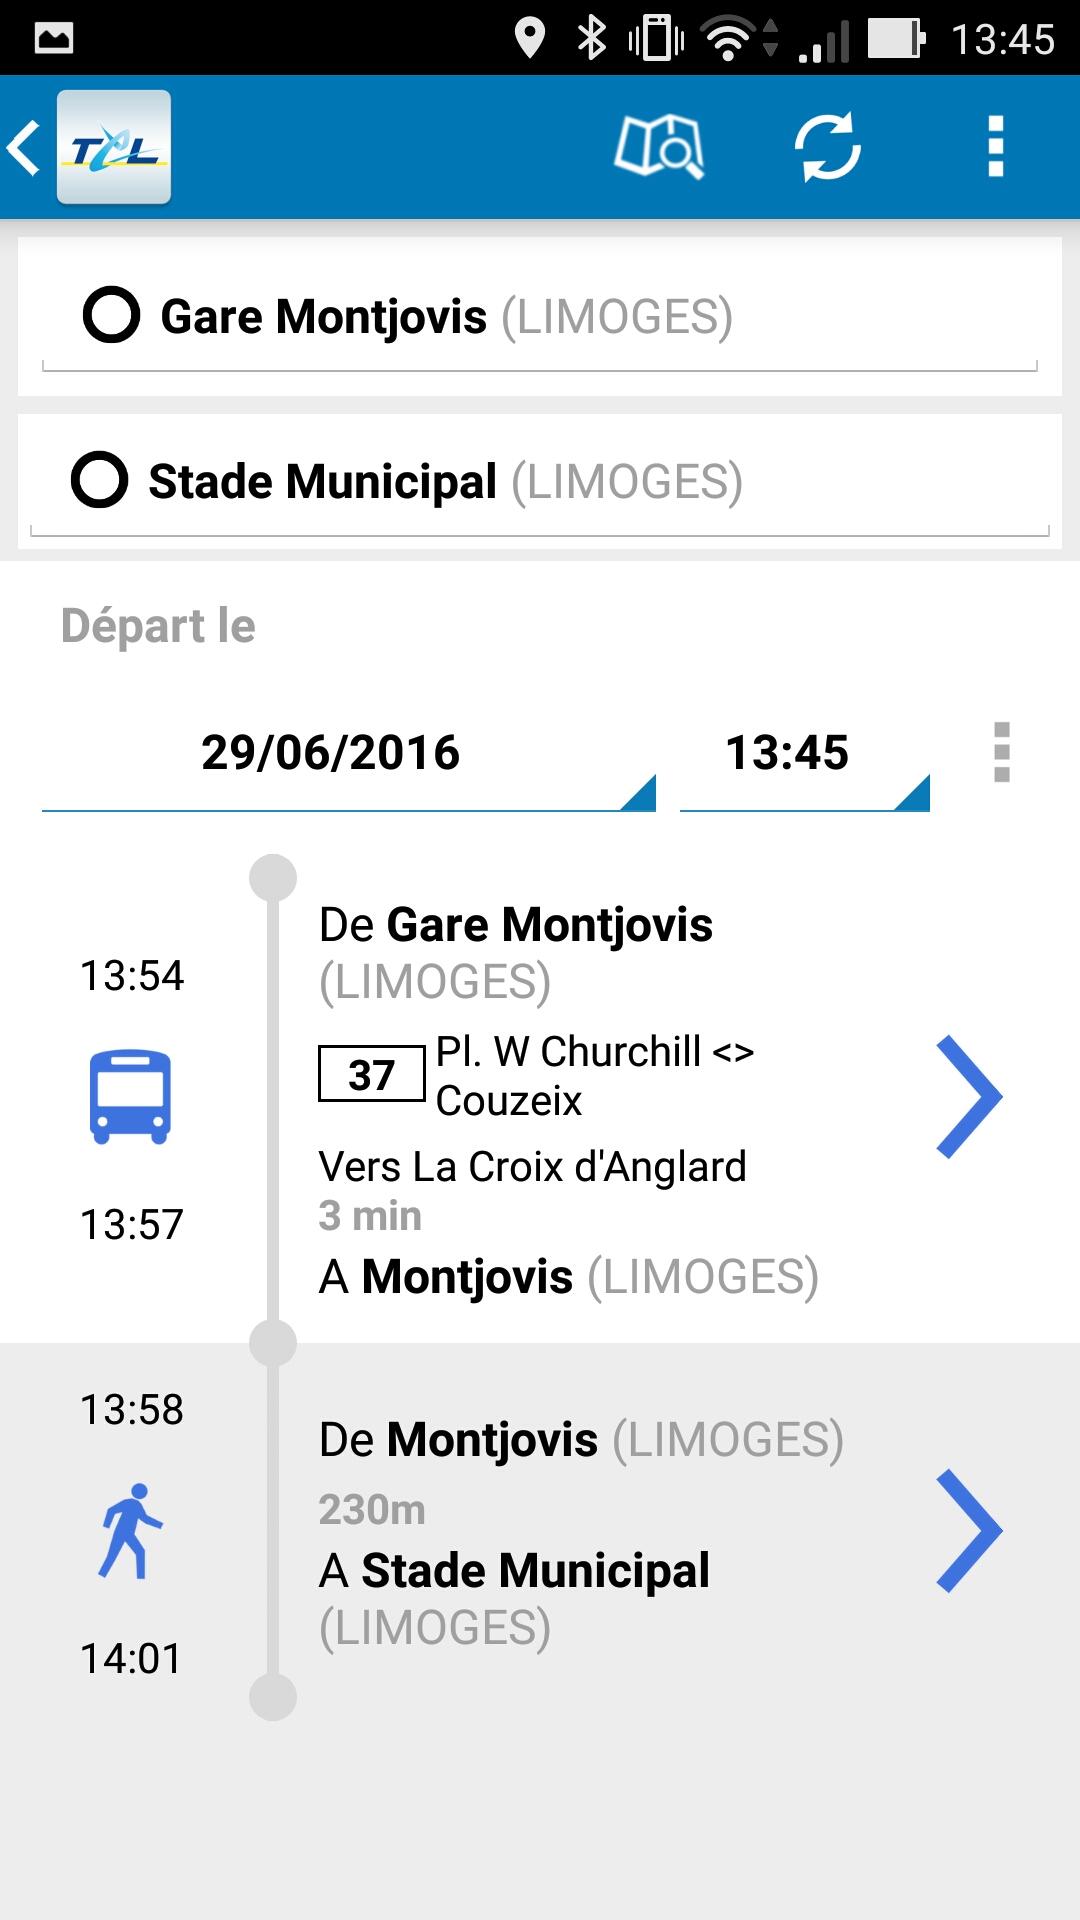Select the Stade Municipal circle marker
The width and height of the screenshot is (1080, 1920).
tap(99, 481)
